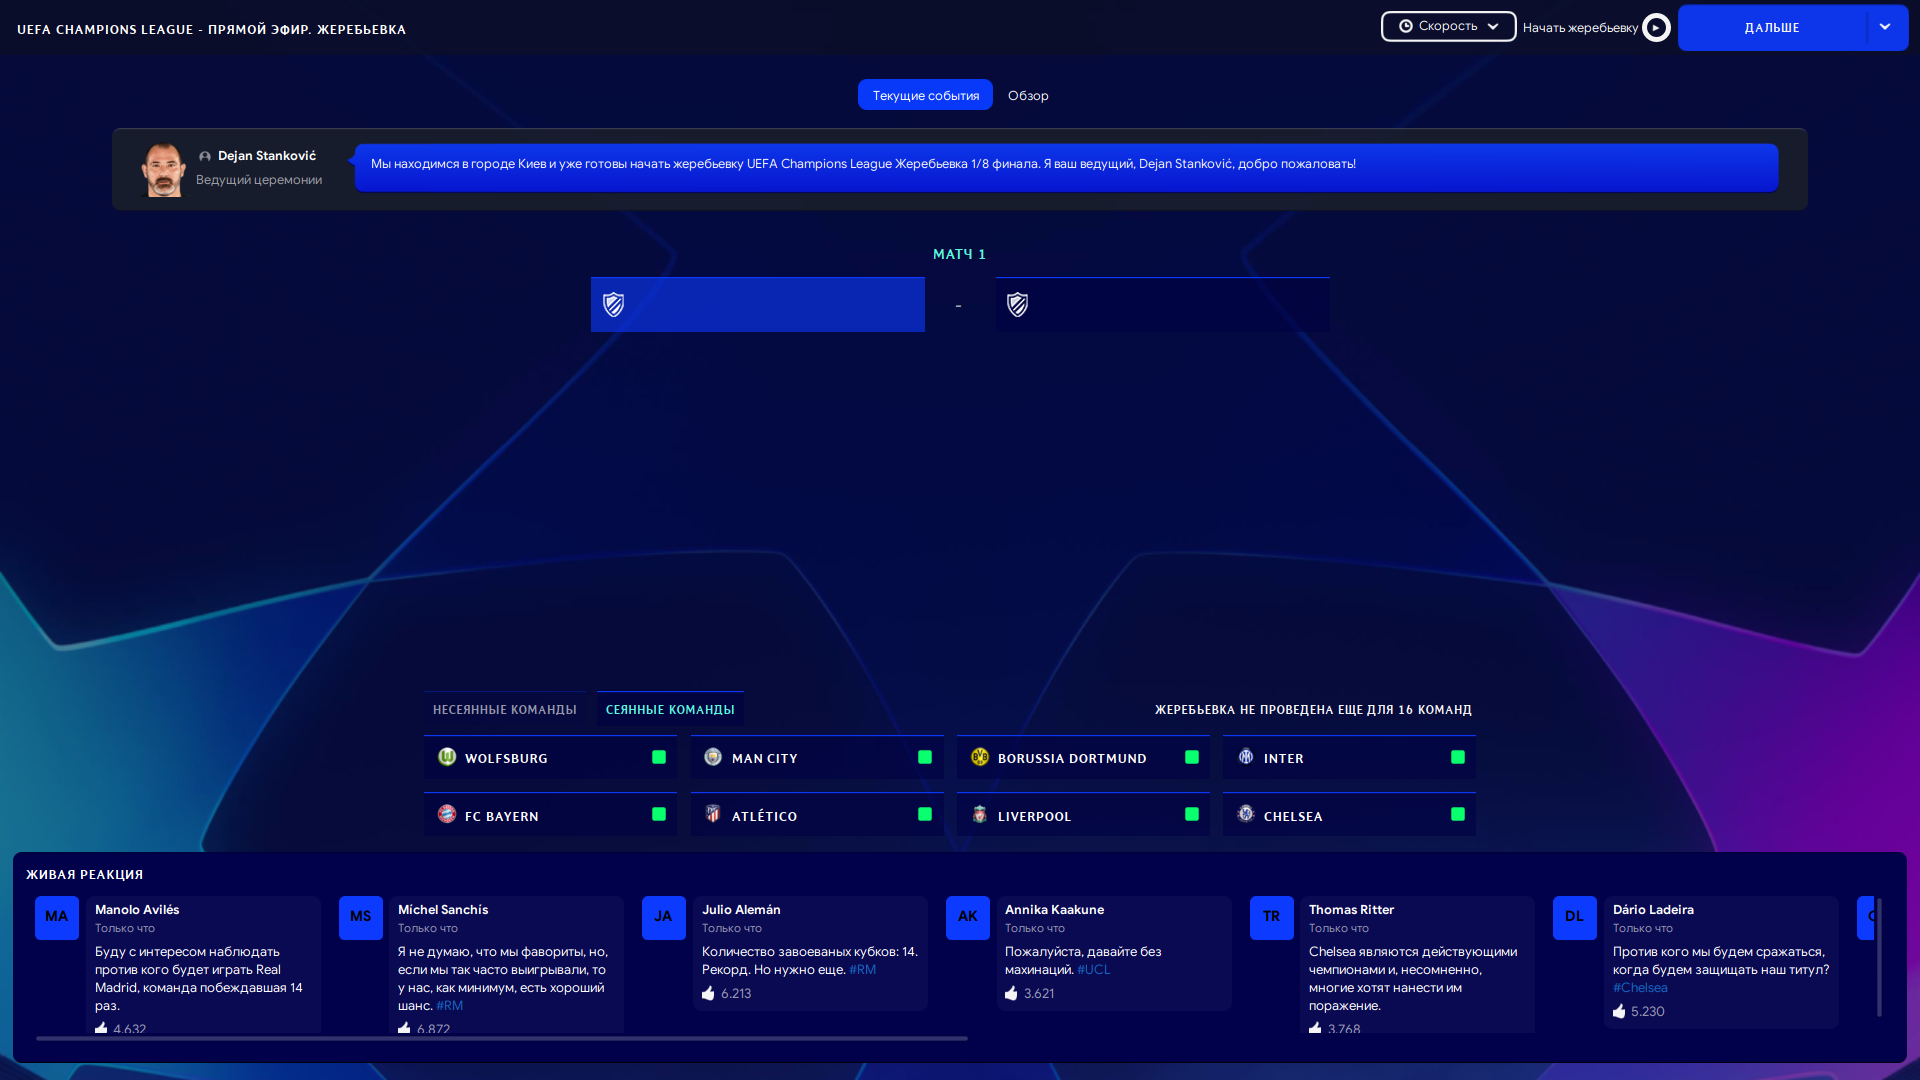Like Thomas Ritter's post with 3.768 likes
This screenshot has width=1920, height=1080.
pos(1315,1028)
